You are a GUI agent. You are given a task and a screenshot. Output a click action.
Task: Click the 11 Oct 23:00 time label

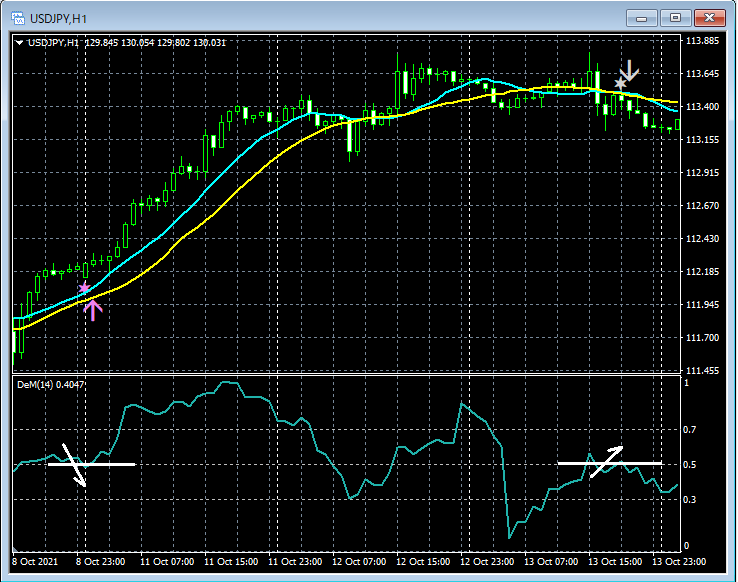295,561
